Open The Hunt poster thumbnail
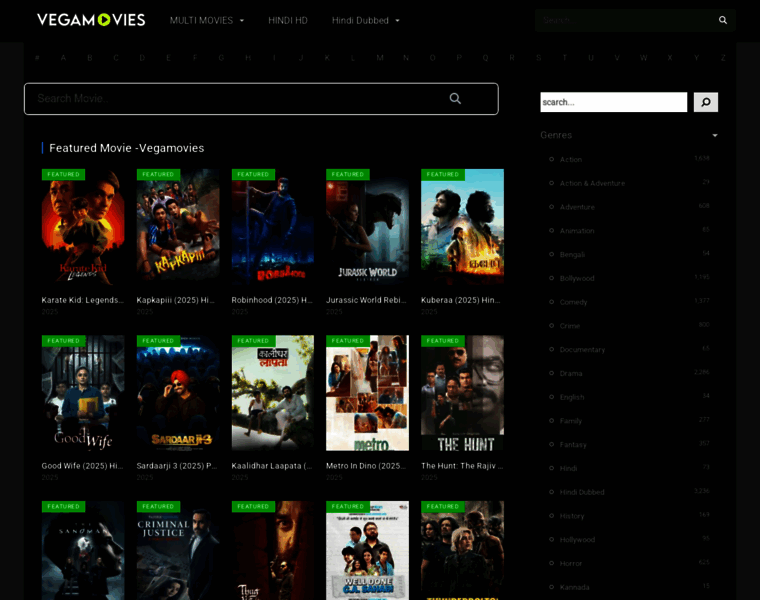The height and width of the screenshot is (600, 760). 462,393
